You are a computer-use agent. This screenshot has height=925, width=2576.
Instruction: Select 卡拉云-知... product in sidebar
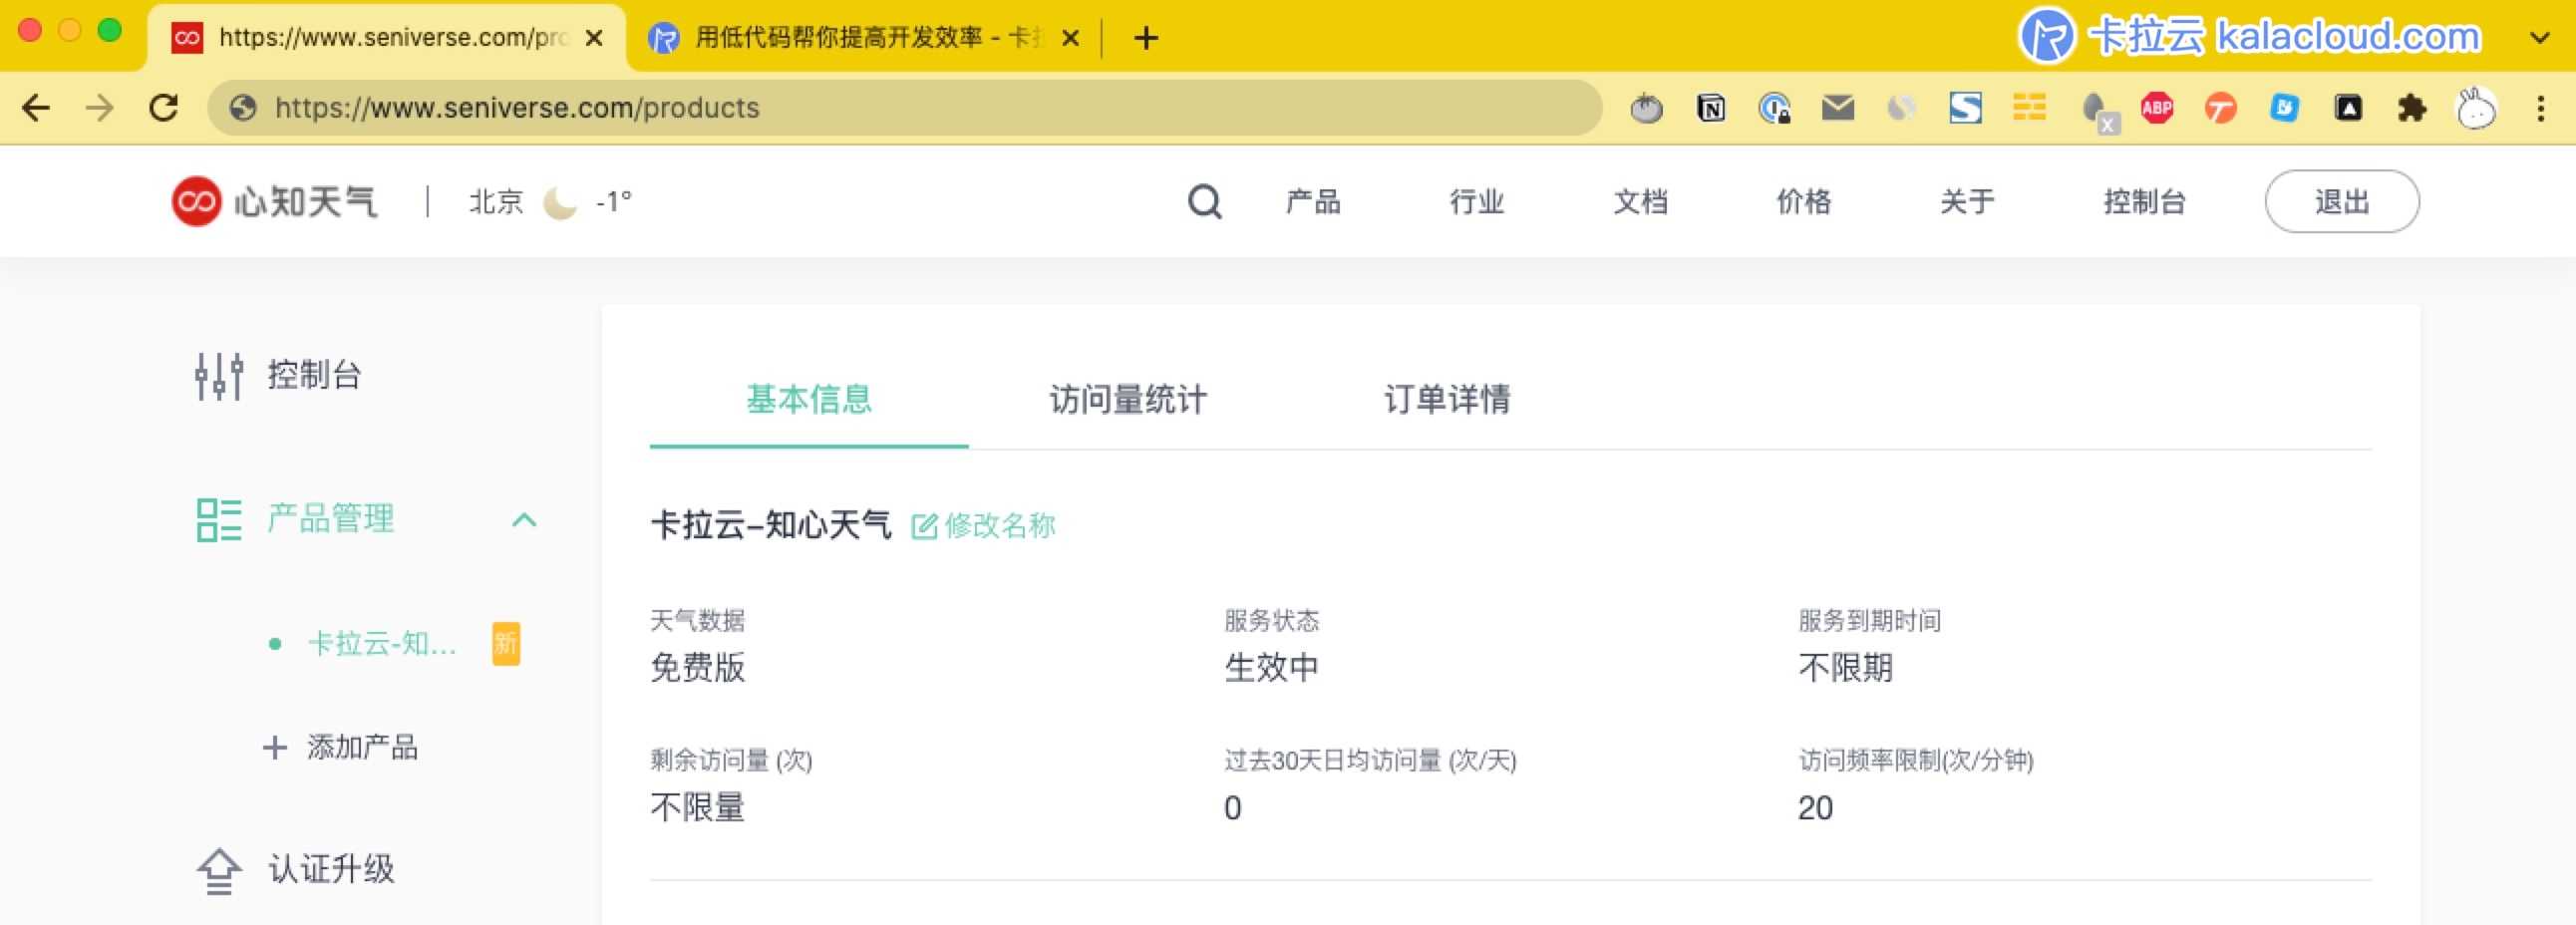[382, 644]
